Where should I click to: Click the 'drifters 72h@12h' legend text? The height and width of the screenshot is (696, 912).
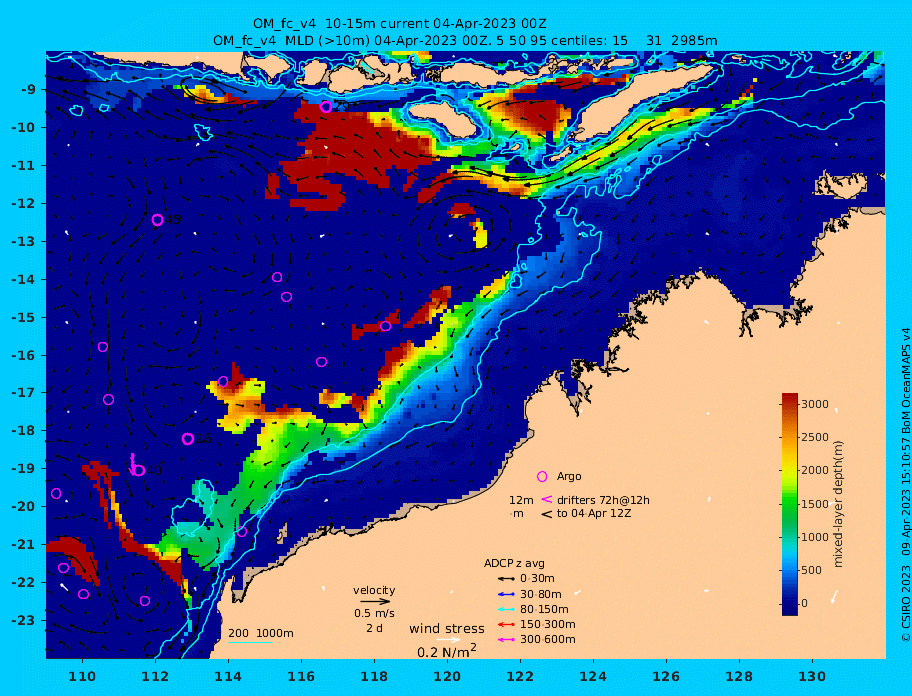pos(603,500)
